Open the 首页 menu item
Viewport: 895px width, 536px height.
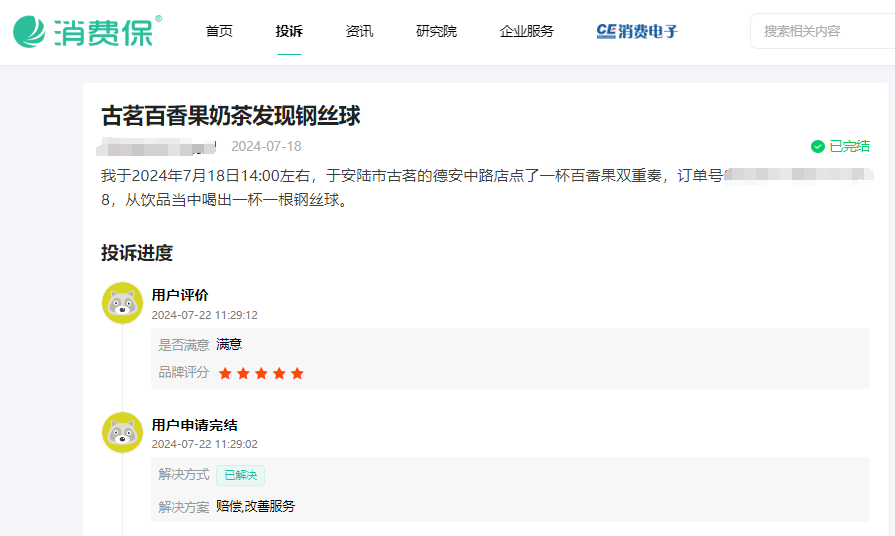pos(219,31)
